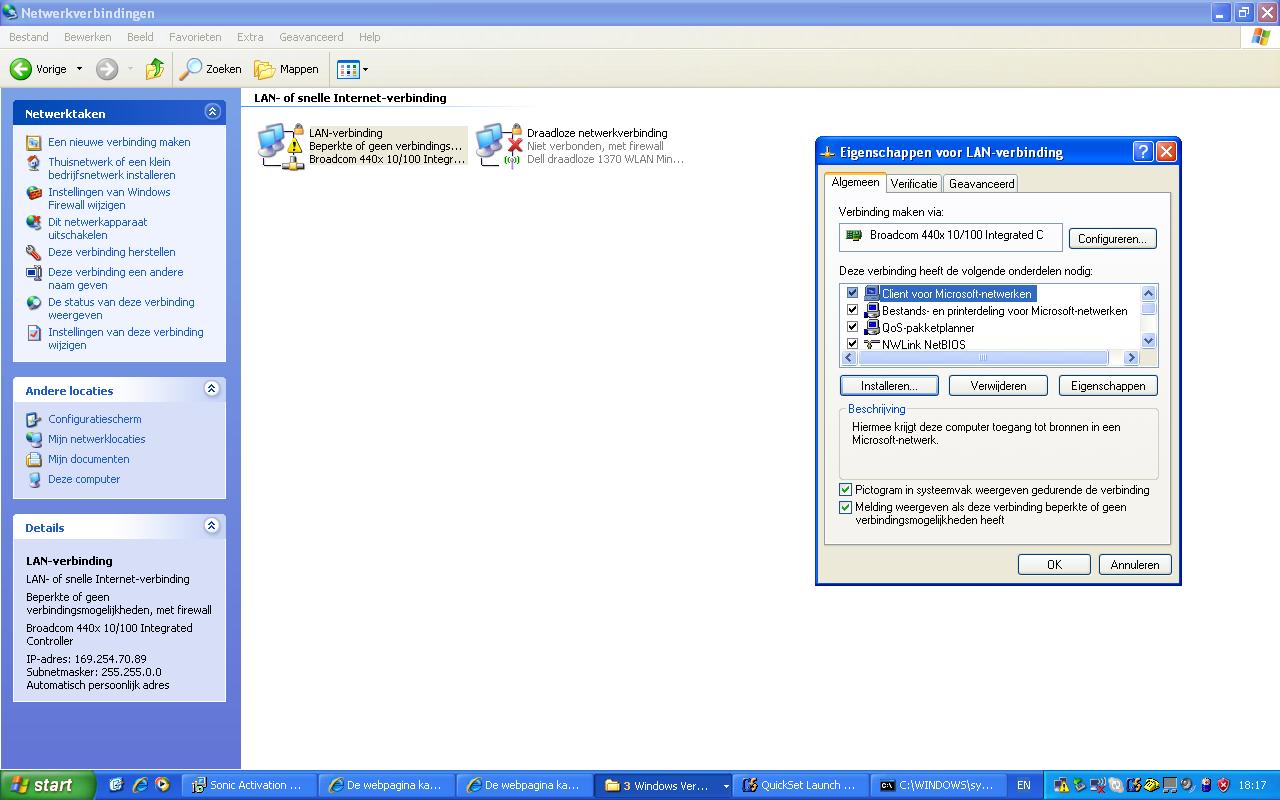Screen dimensions: 1280x800
Task: Click the folder up-one-level icon
Action: [x=154, y=69]
